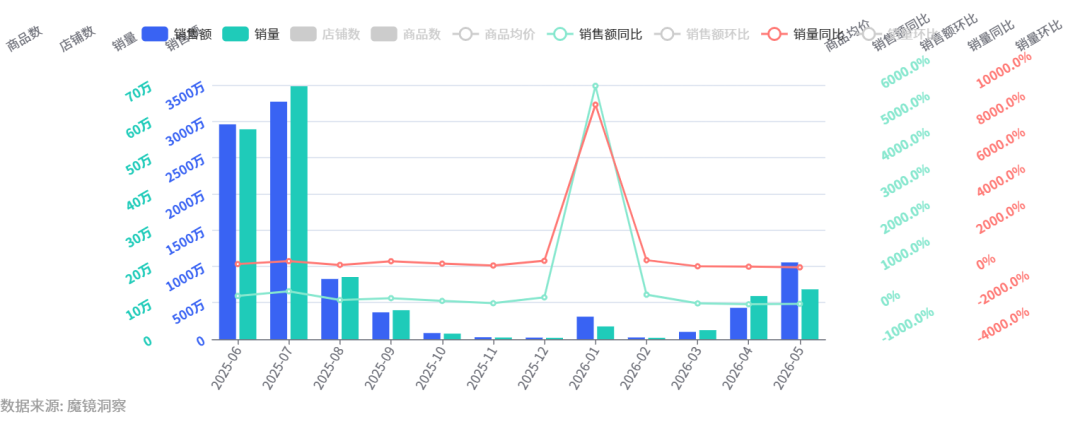Image resolution: width=1080 pixels, height=424 pixels.
Task: Select the 2025-07 blue sales bar
Action: coord(278,220)
